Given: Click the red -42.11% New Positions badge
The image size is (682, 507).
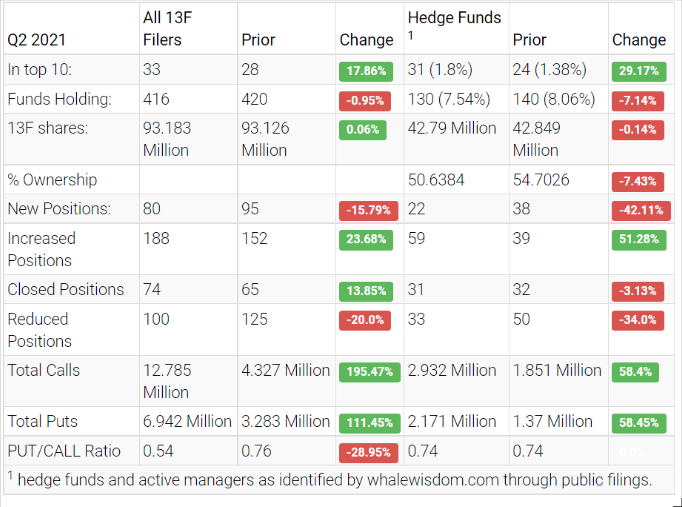Looking at the screenshot, I should [x=638, y=211].
